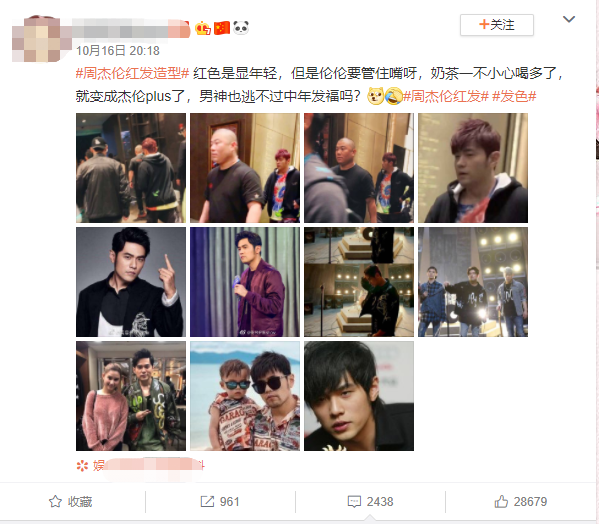
Task: Click the post timestamp 10月16日 20:18
Action: tap(118, 51)
